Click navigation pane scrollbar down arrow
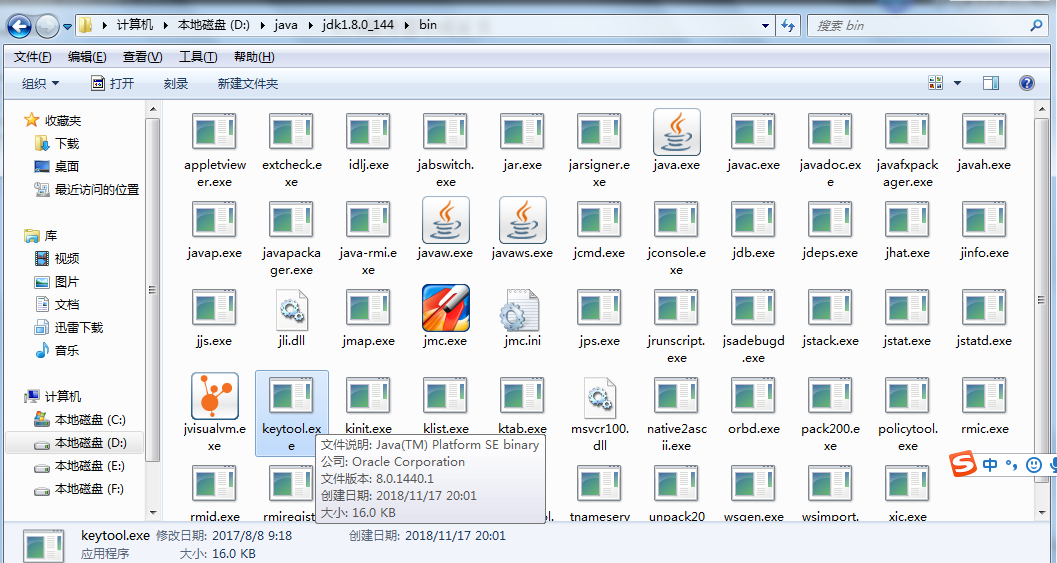Image resolution: width=1057 pixels, height=563 pixels. click(x=153, y=513)
